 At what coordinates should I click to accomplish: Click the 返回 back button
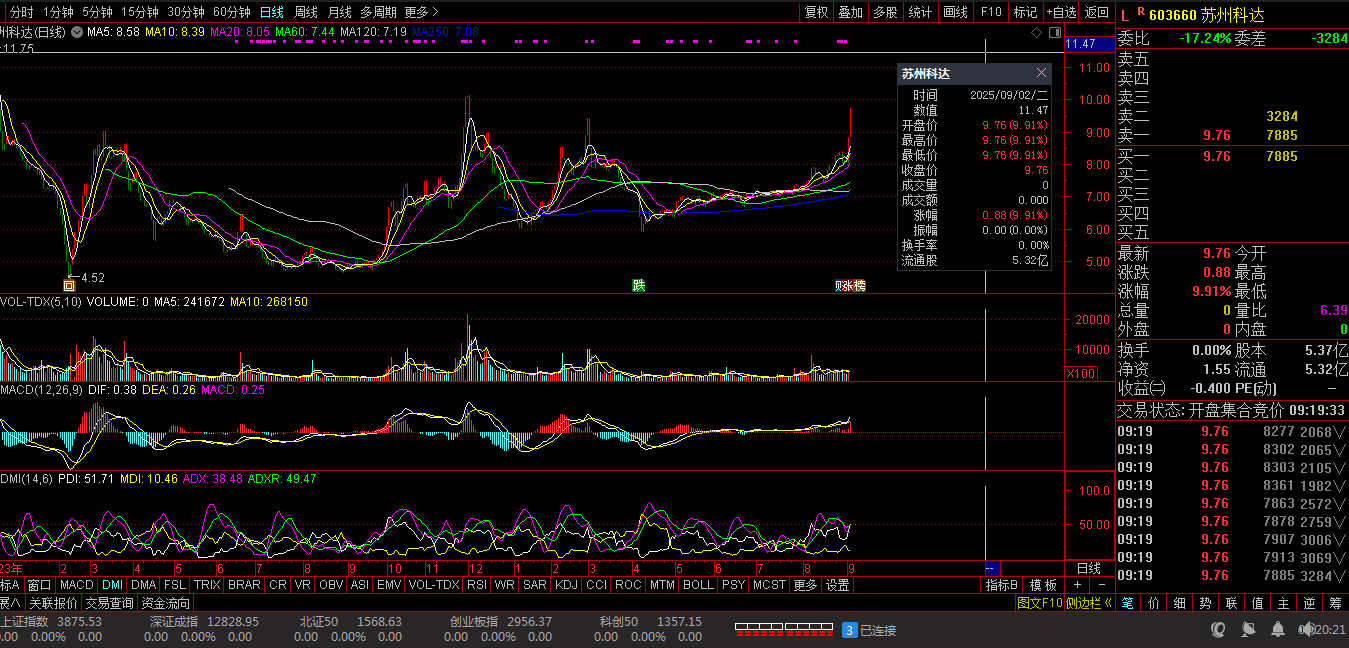coord(1097,12)
